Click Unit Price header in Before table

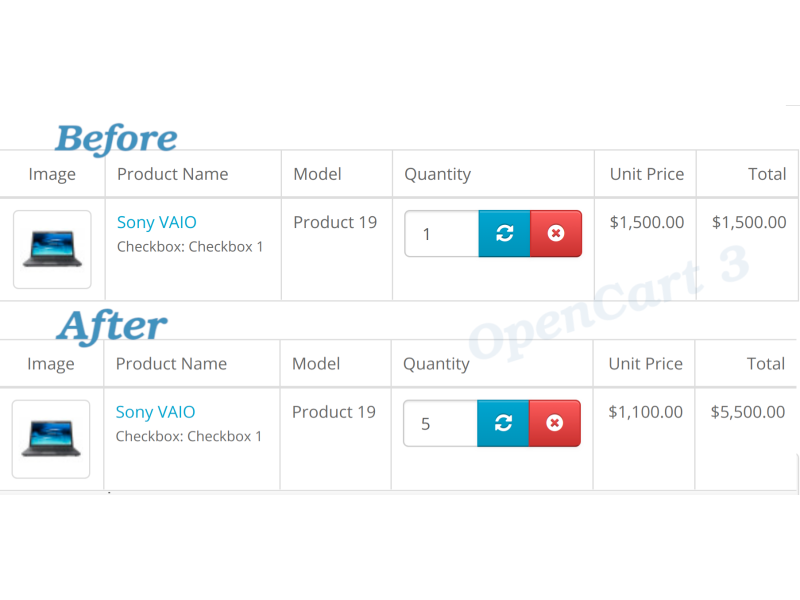click(647, 174)
